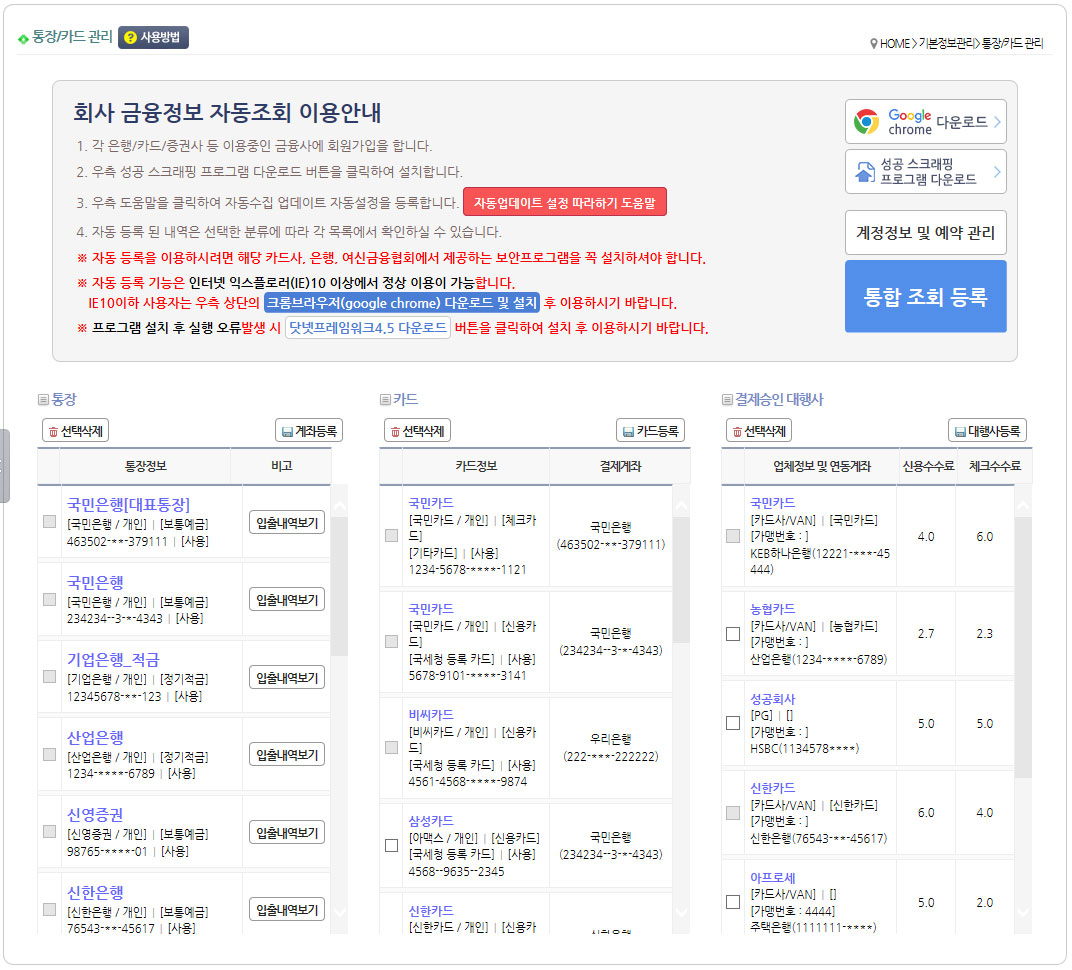Check the 성공회사 payment agency checkbox

point(733,723)
